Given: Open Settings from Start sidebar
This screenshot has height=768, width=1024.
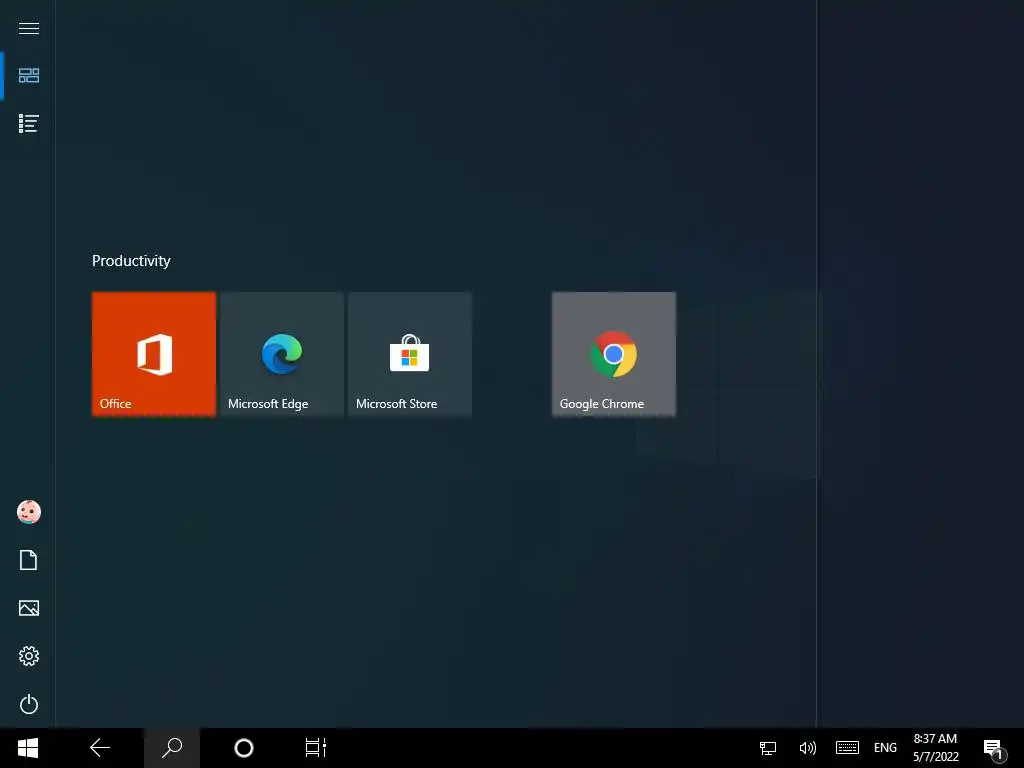Looking at the screenshot, I should [29, 656].
